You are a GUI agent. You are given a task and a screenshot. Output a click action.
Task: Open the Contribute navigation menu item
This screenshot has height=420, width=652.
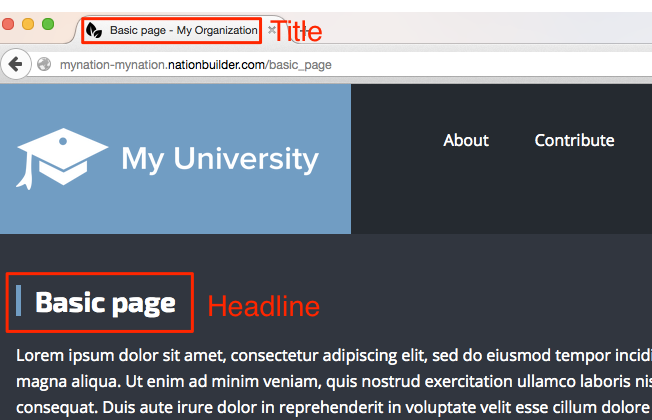pyautogui.click(x=574, y=140)
